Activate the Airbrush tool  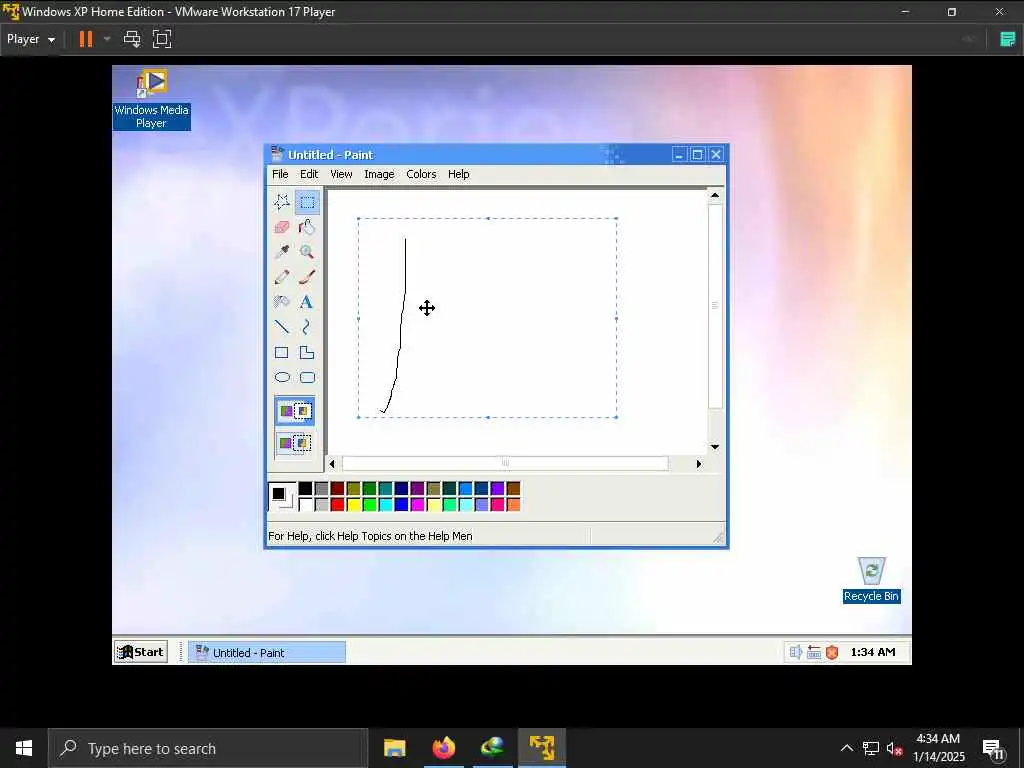pos(281,302)
